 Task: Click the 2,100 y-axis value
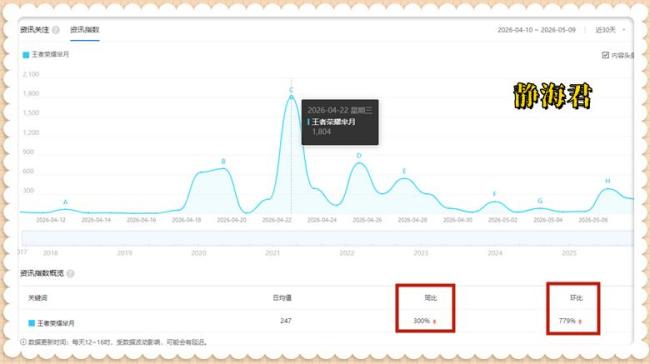(31, 75)
